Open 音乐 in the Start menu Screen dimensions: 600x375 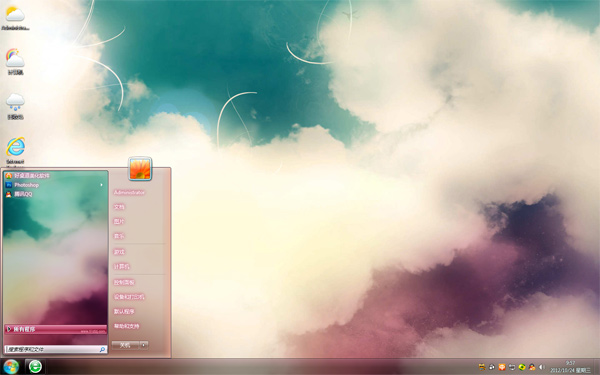point(119,236)
